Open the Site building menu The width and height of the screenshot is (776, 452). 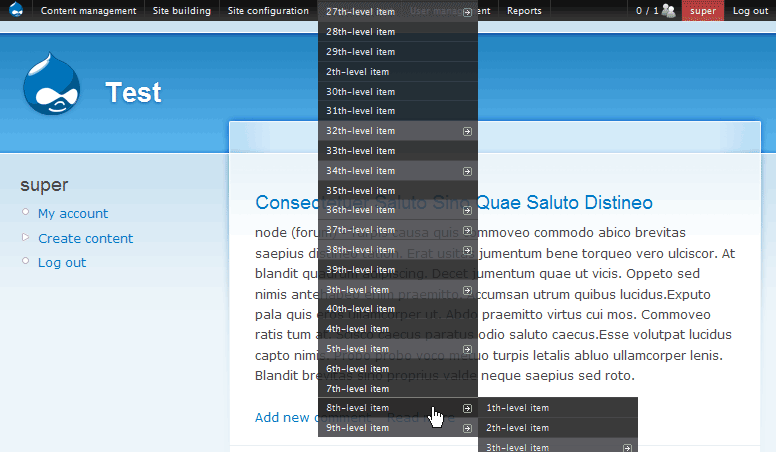pos(182,10)
